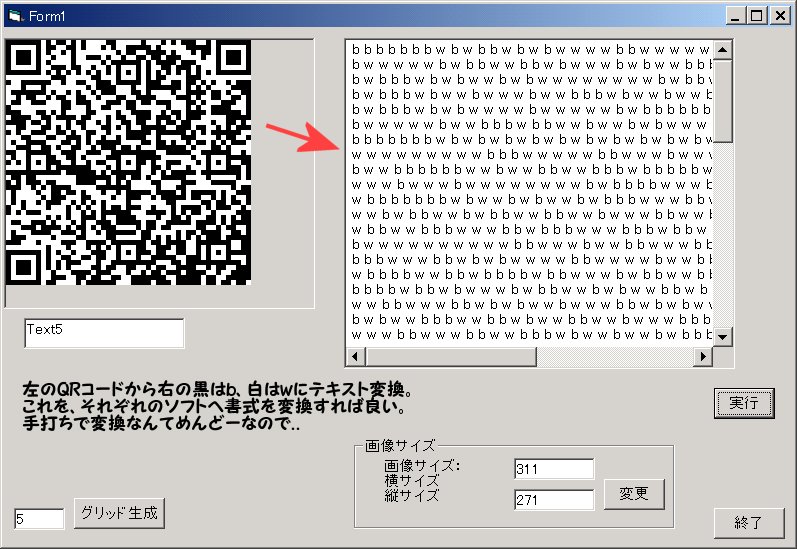Viewport: 797px width, 549px height.
Task: Click the 横サイズ label
Action: 412,480
